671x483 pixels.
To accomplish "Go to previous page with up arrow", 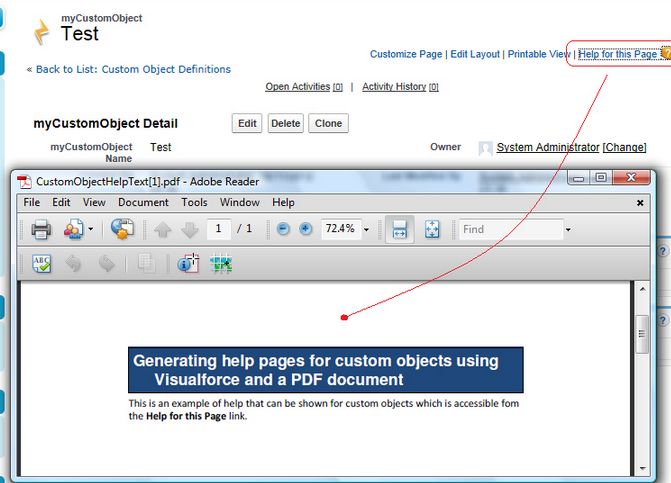I will [x=163, y=230].
